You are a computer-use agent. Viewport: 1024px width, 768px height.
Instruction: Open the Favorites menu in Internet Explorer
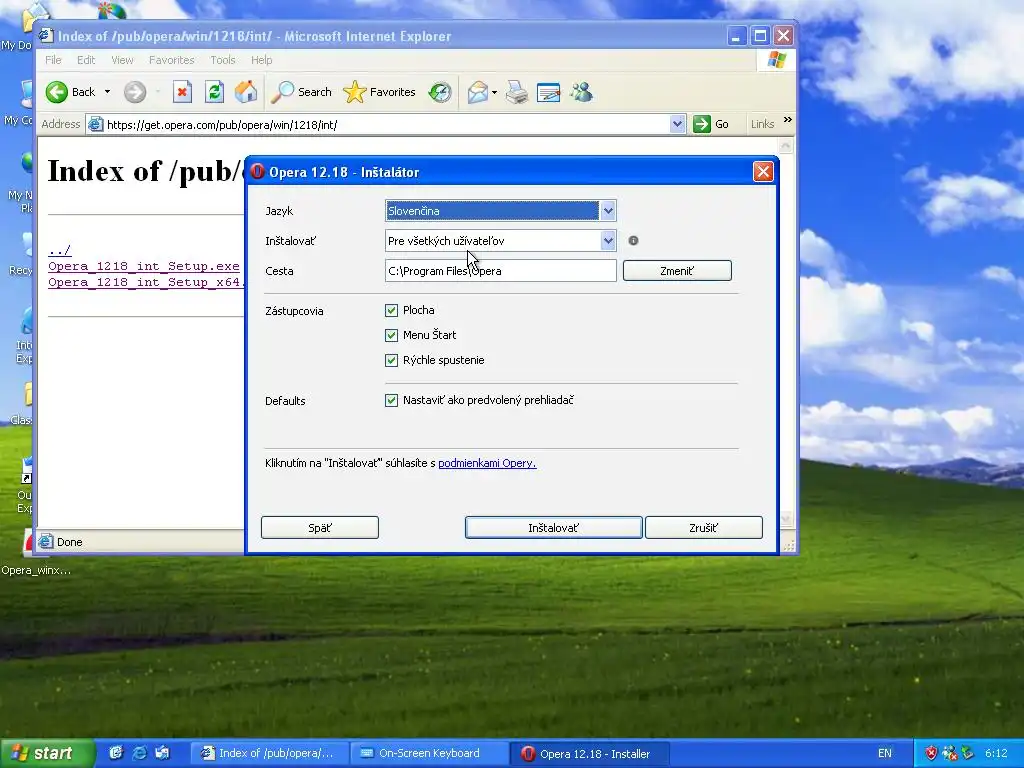click(x=171, y=60)
